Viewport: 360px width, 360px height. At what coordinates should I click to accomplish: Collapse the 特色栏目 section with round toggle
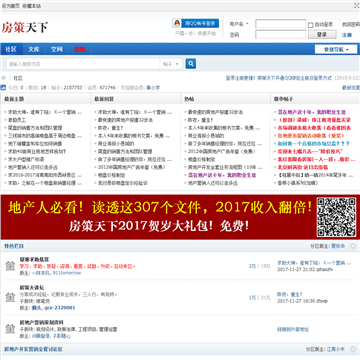point(353,246)
